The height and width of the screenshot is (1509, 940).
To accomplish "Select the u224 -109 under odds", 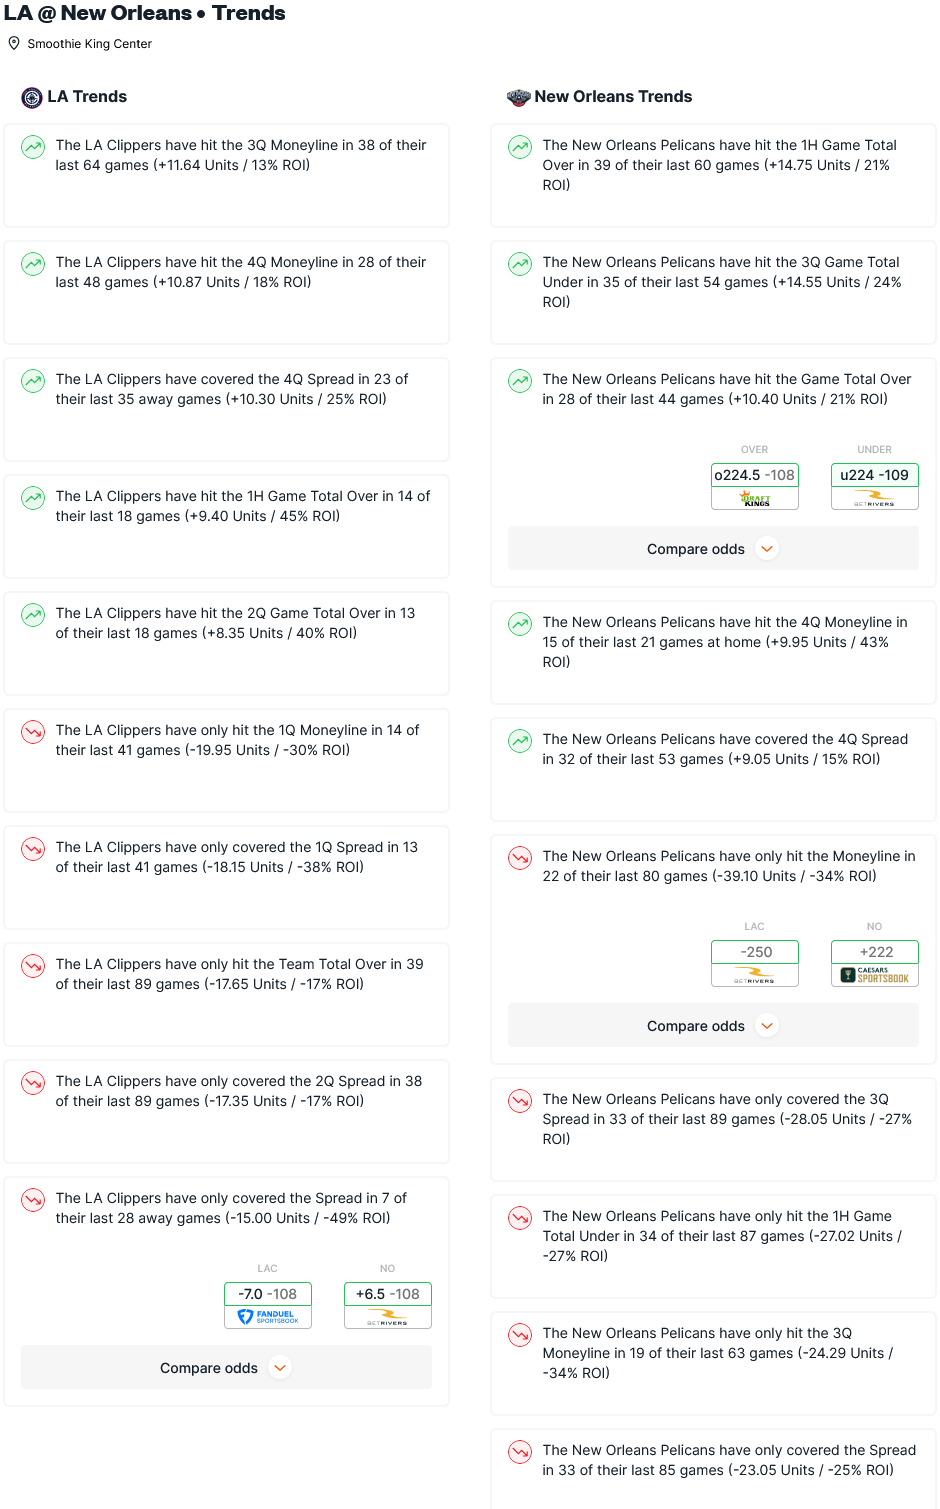I will coord(875,475).
